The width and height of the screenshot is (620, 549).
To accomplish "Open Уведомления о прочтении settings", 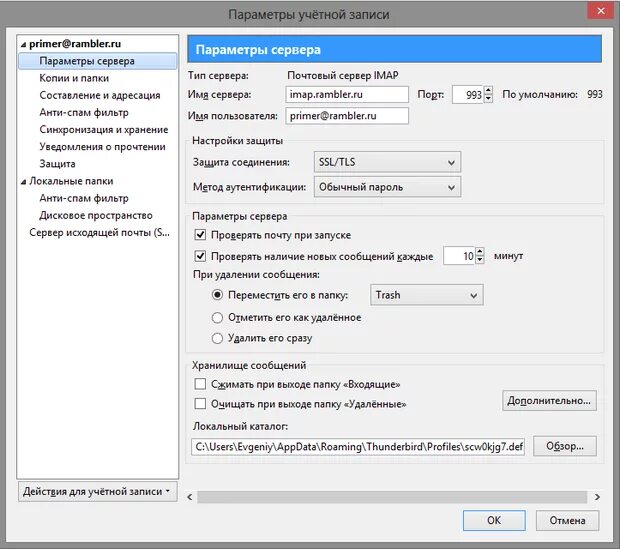I will pos(102,147).
